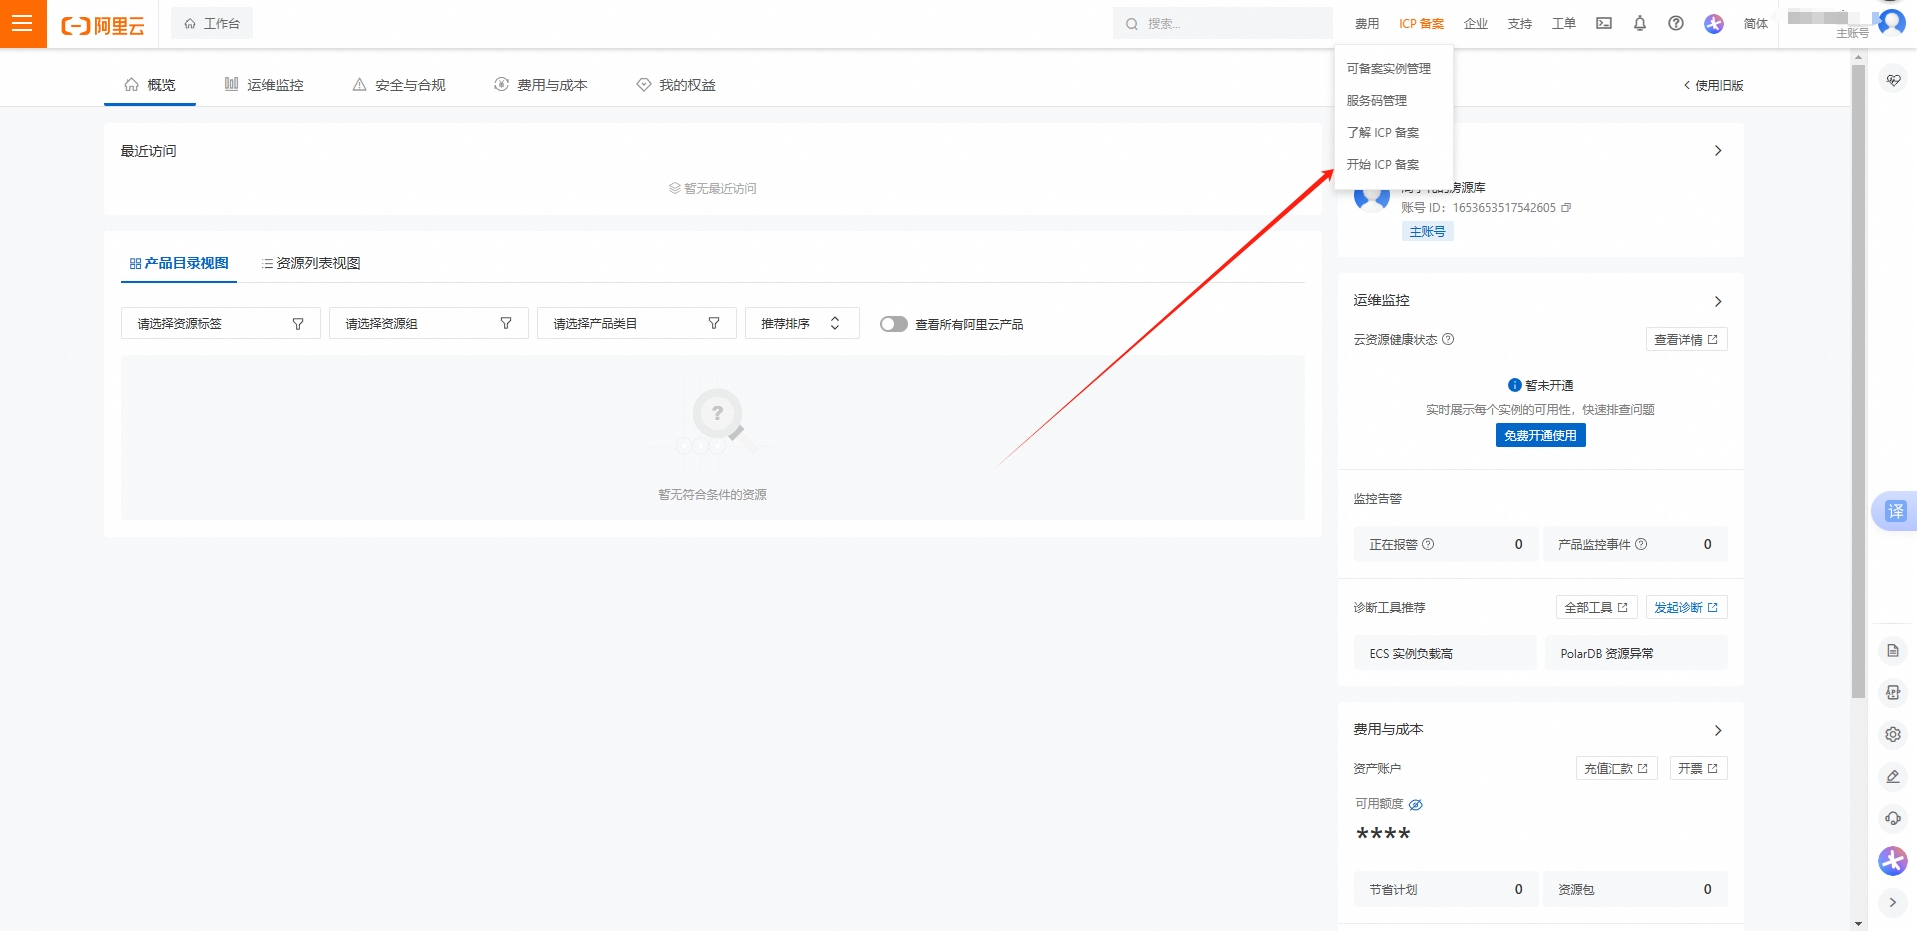This screenshot has height=931, width=1917.
Task: Click the AI assistant star icon in top bar
Action: pyautogui.click(x=1713, y=23)
